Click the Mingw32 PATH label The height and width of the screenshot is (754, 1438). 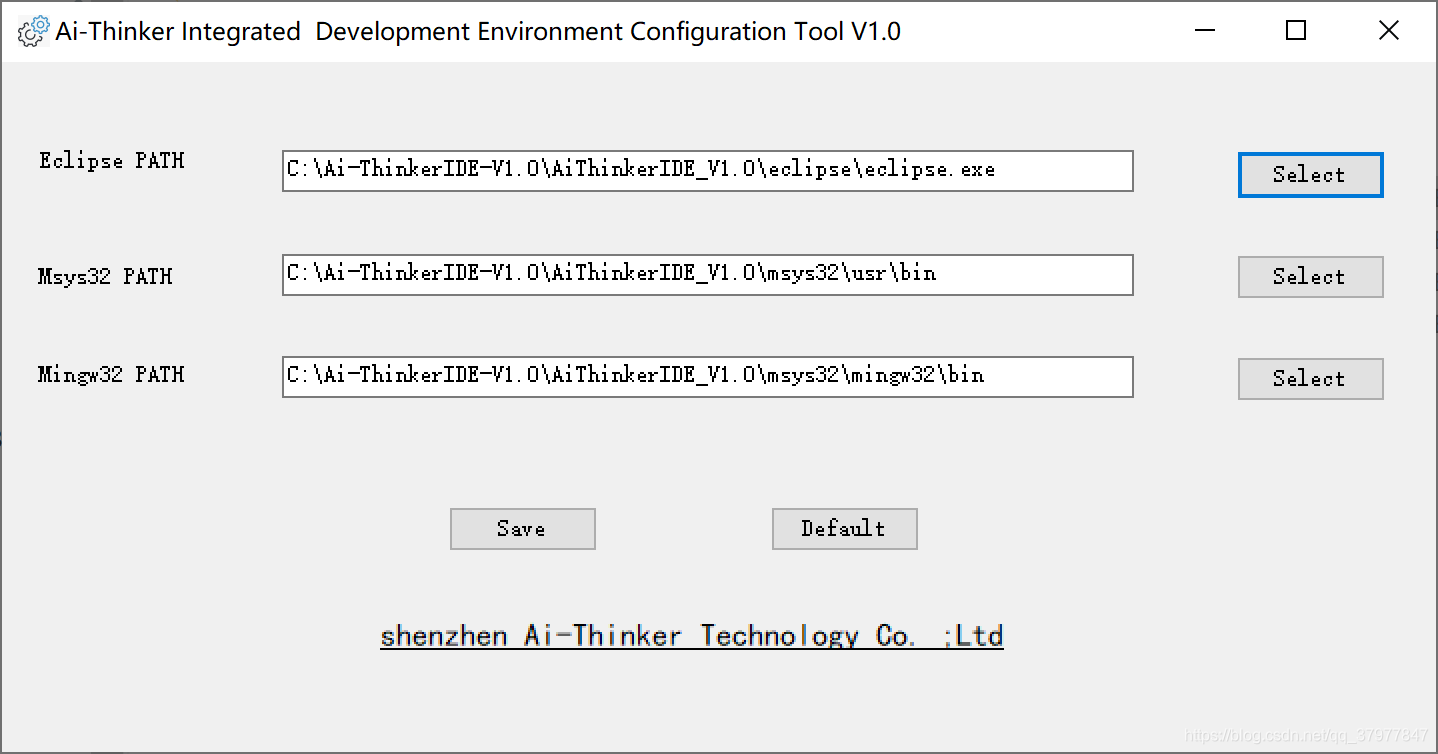[111, 375]
